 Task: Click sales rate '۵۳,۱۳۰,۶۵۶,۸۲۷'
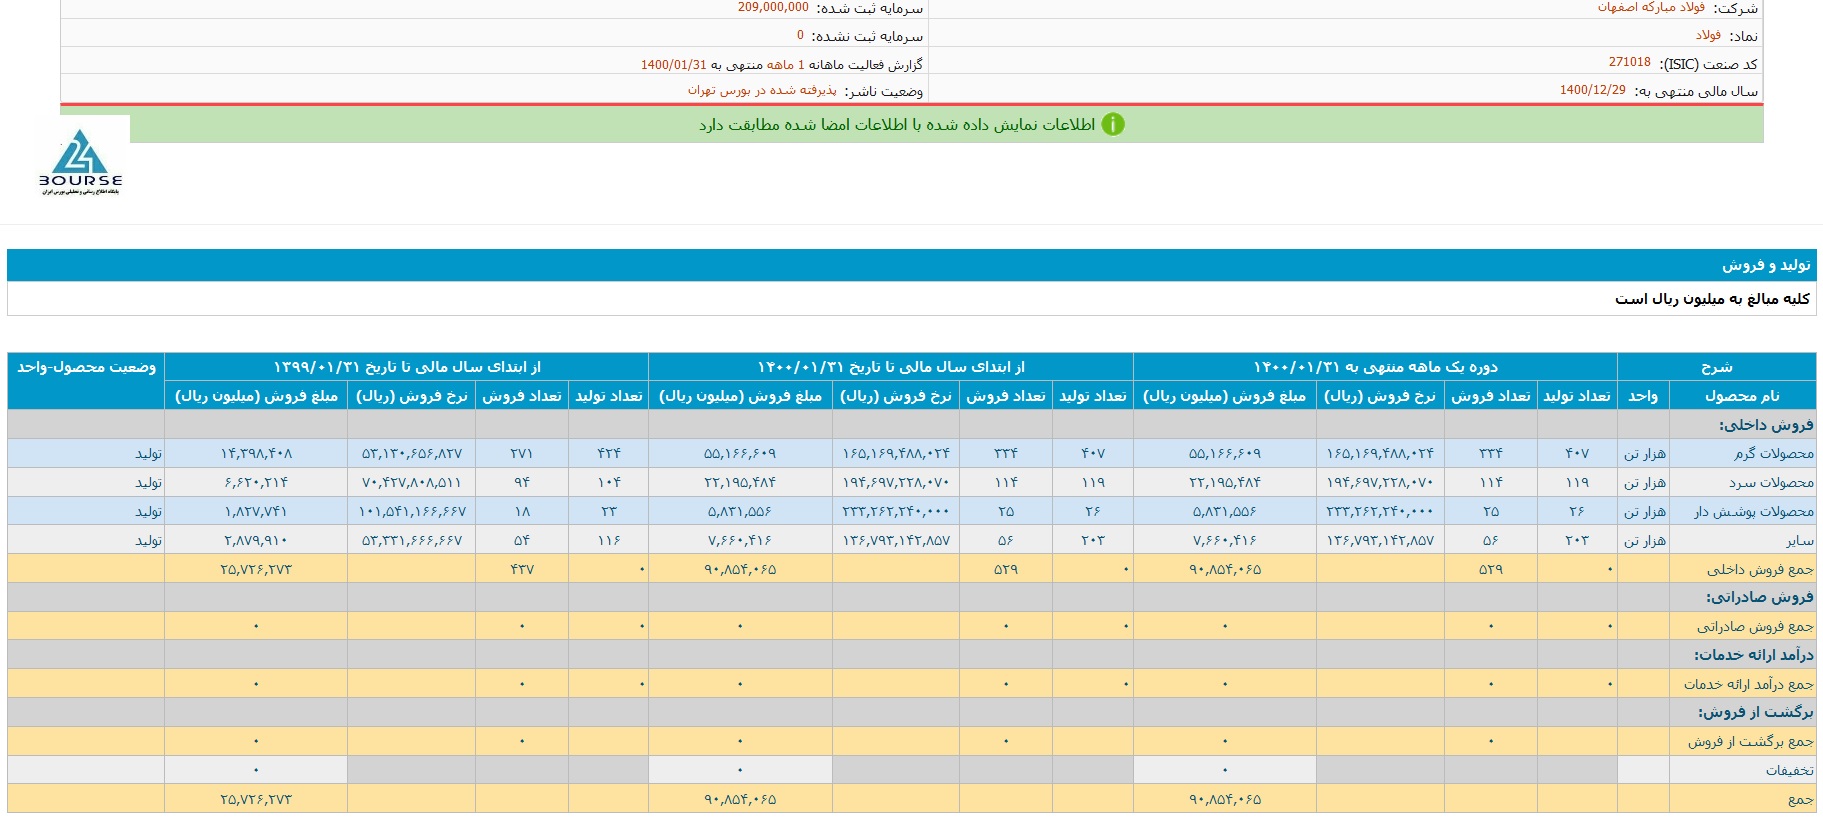click(x=411, y=454)
